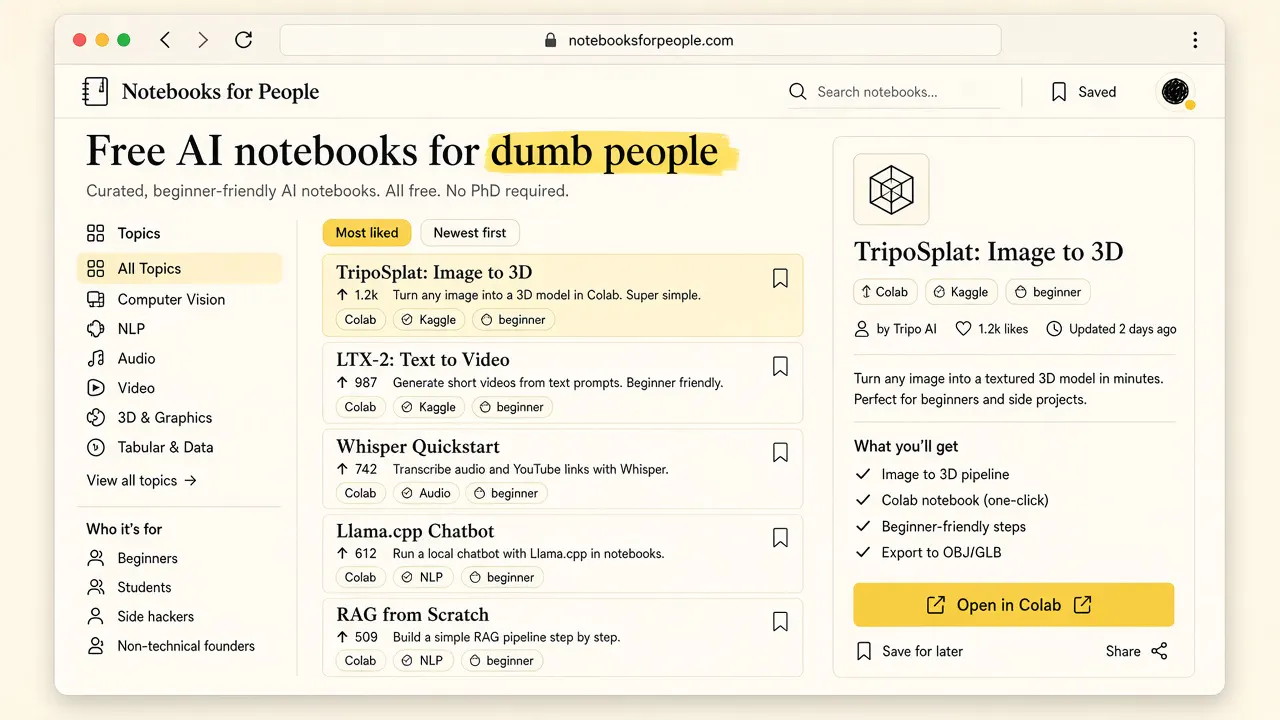Click the beginner tag in the detail panel
The height and width of the screenshot is (720, 1280).
point(1048,292)
